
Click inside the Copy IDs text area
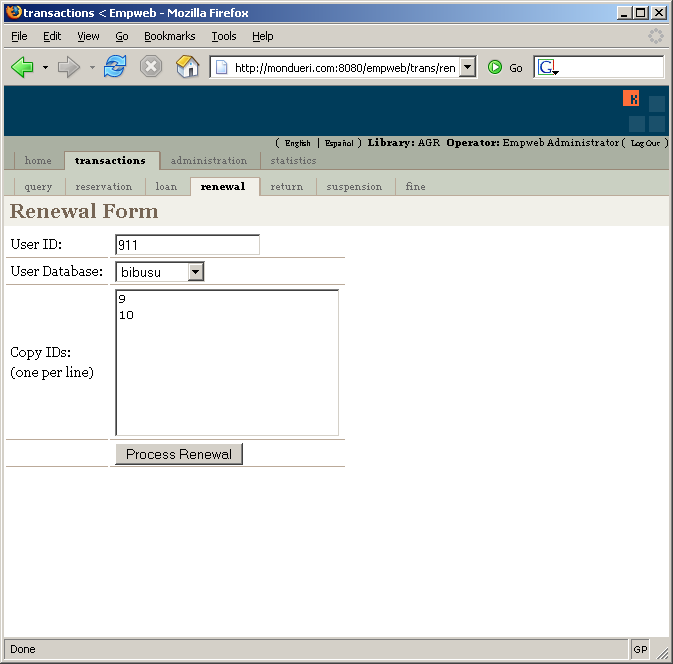tap(227, 363)
